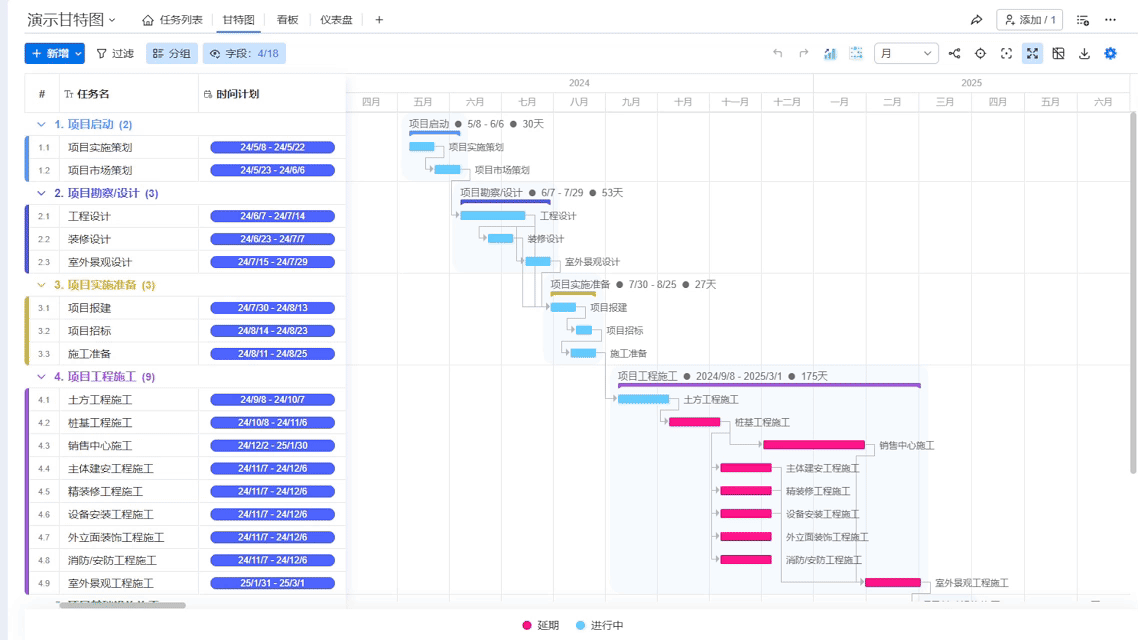The height and width of the screenshot is (640, 1138).
Task: Click the task dependency link icon
Action: pos(954,54)
